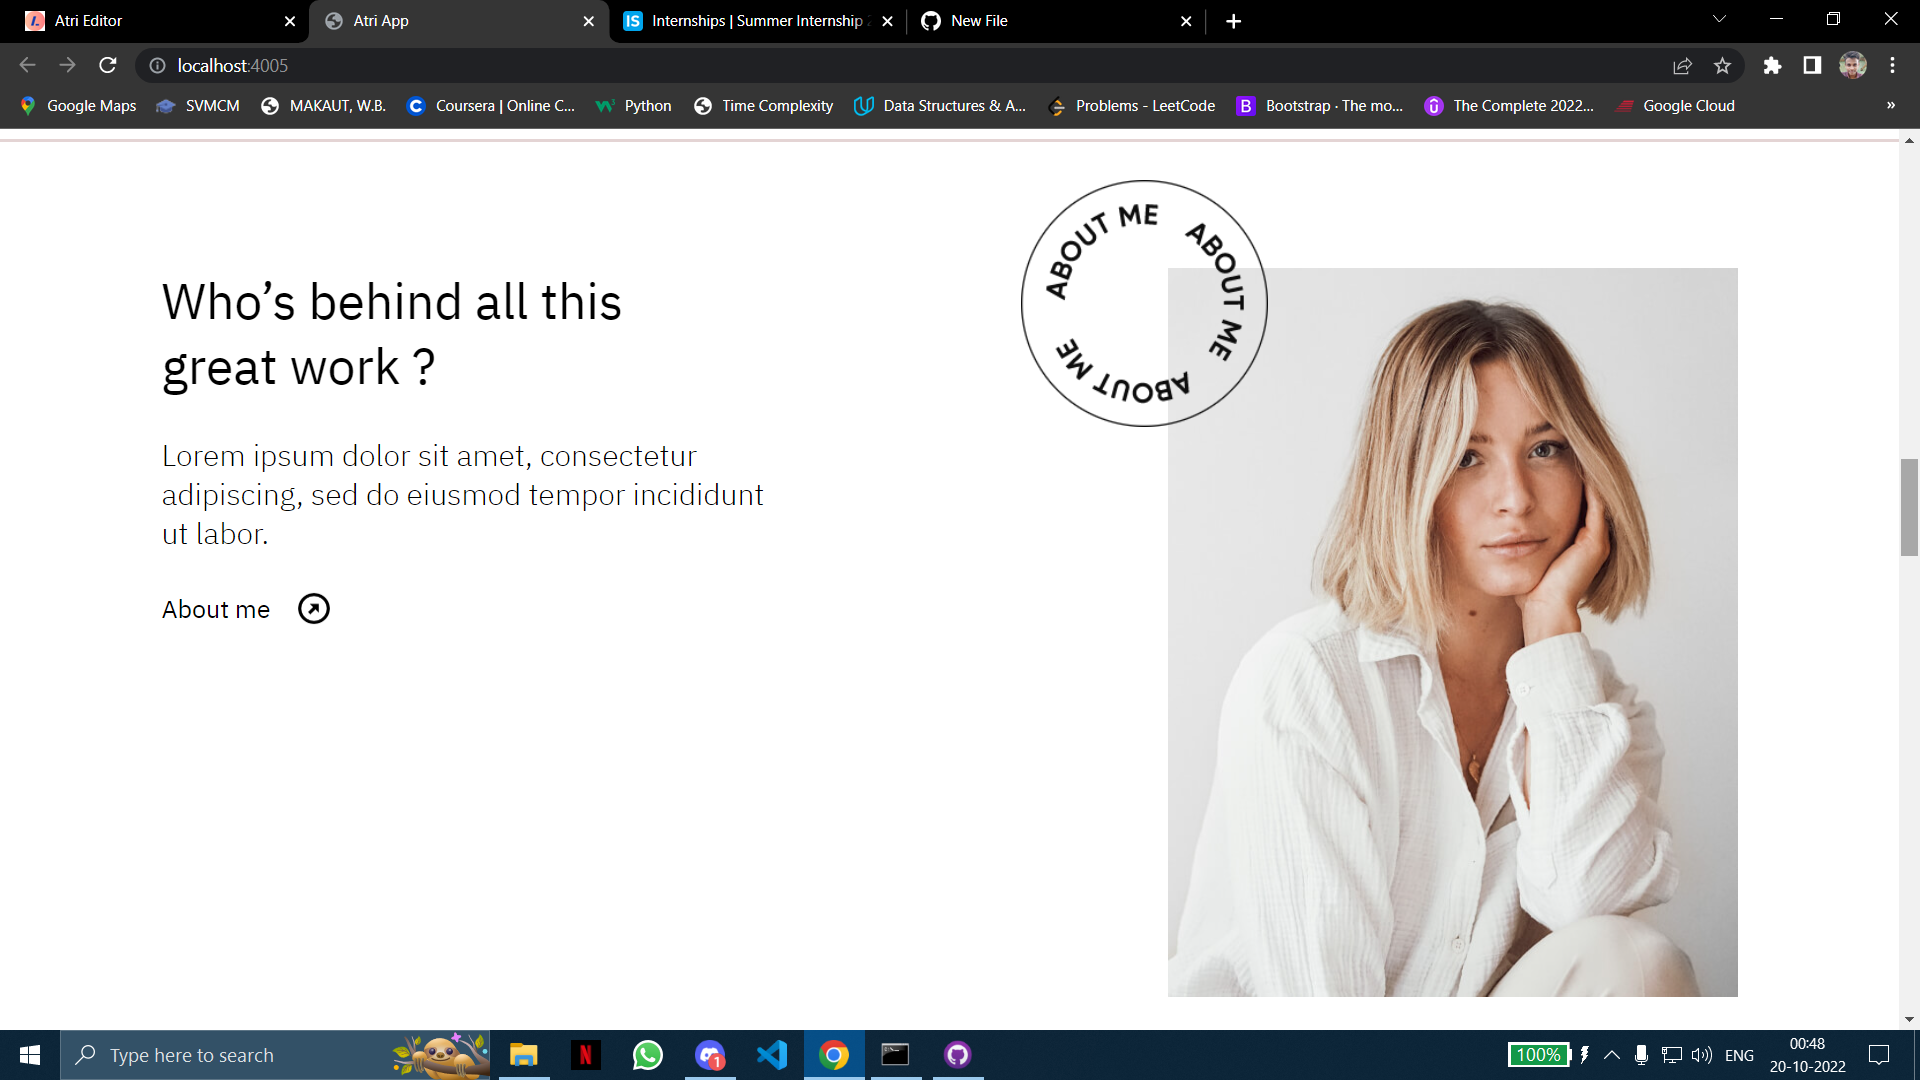Open the volume control in system tray
1920x1080 pixels.
(1701, 1055)
